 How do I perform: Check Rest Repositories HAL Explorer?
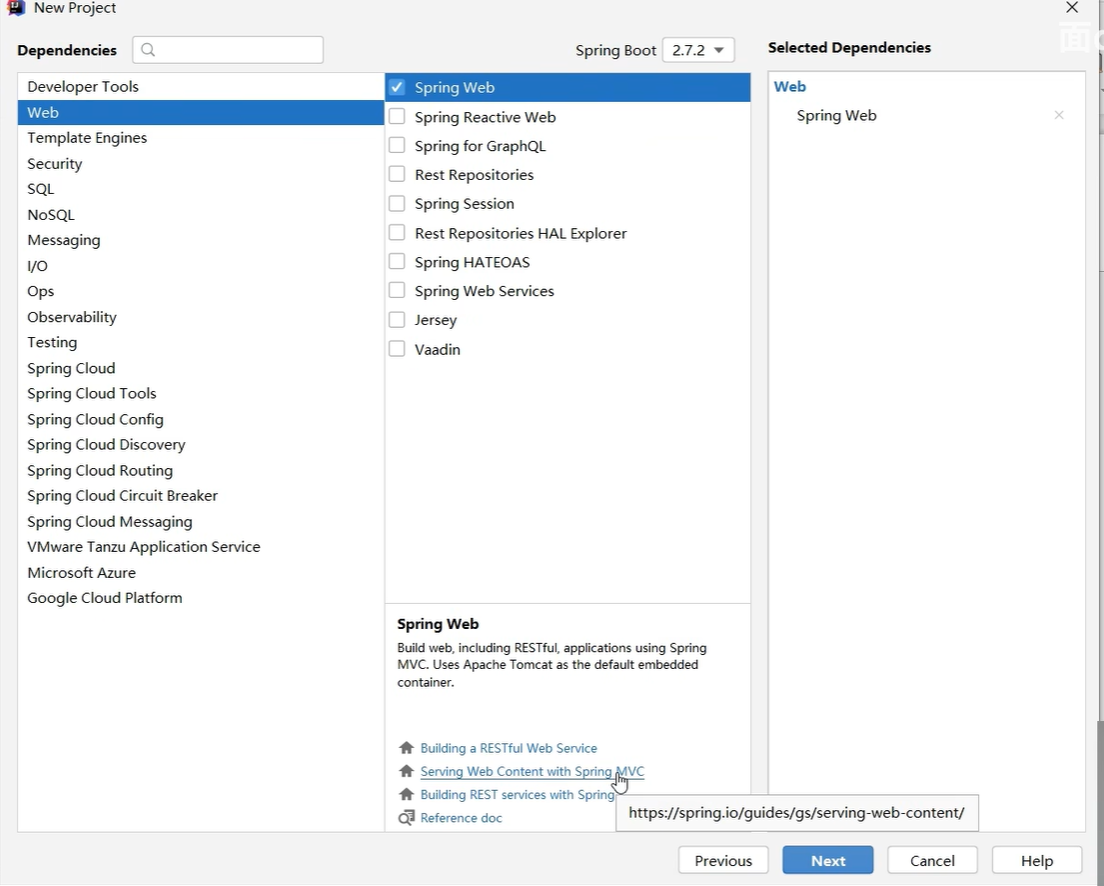click(397, 232)
